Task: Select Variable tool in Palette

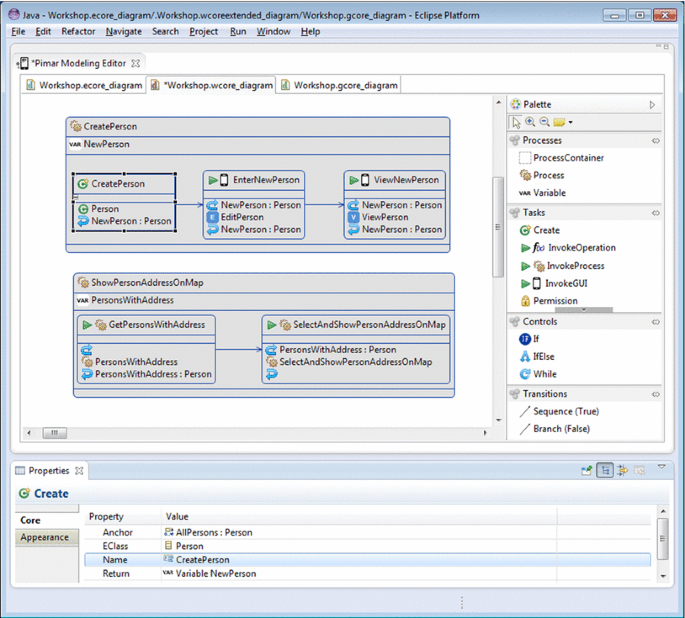Action: tap(542, 193)
